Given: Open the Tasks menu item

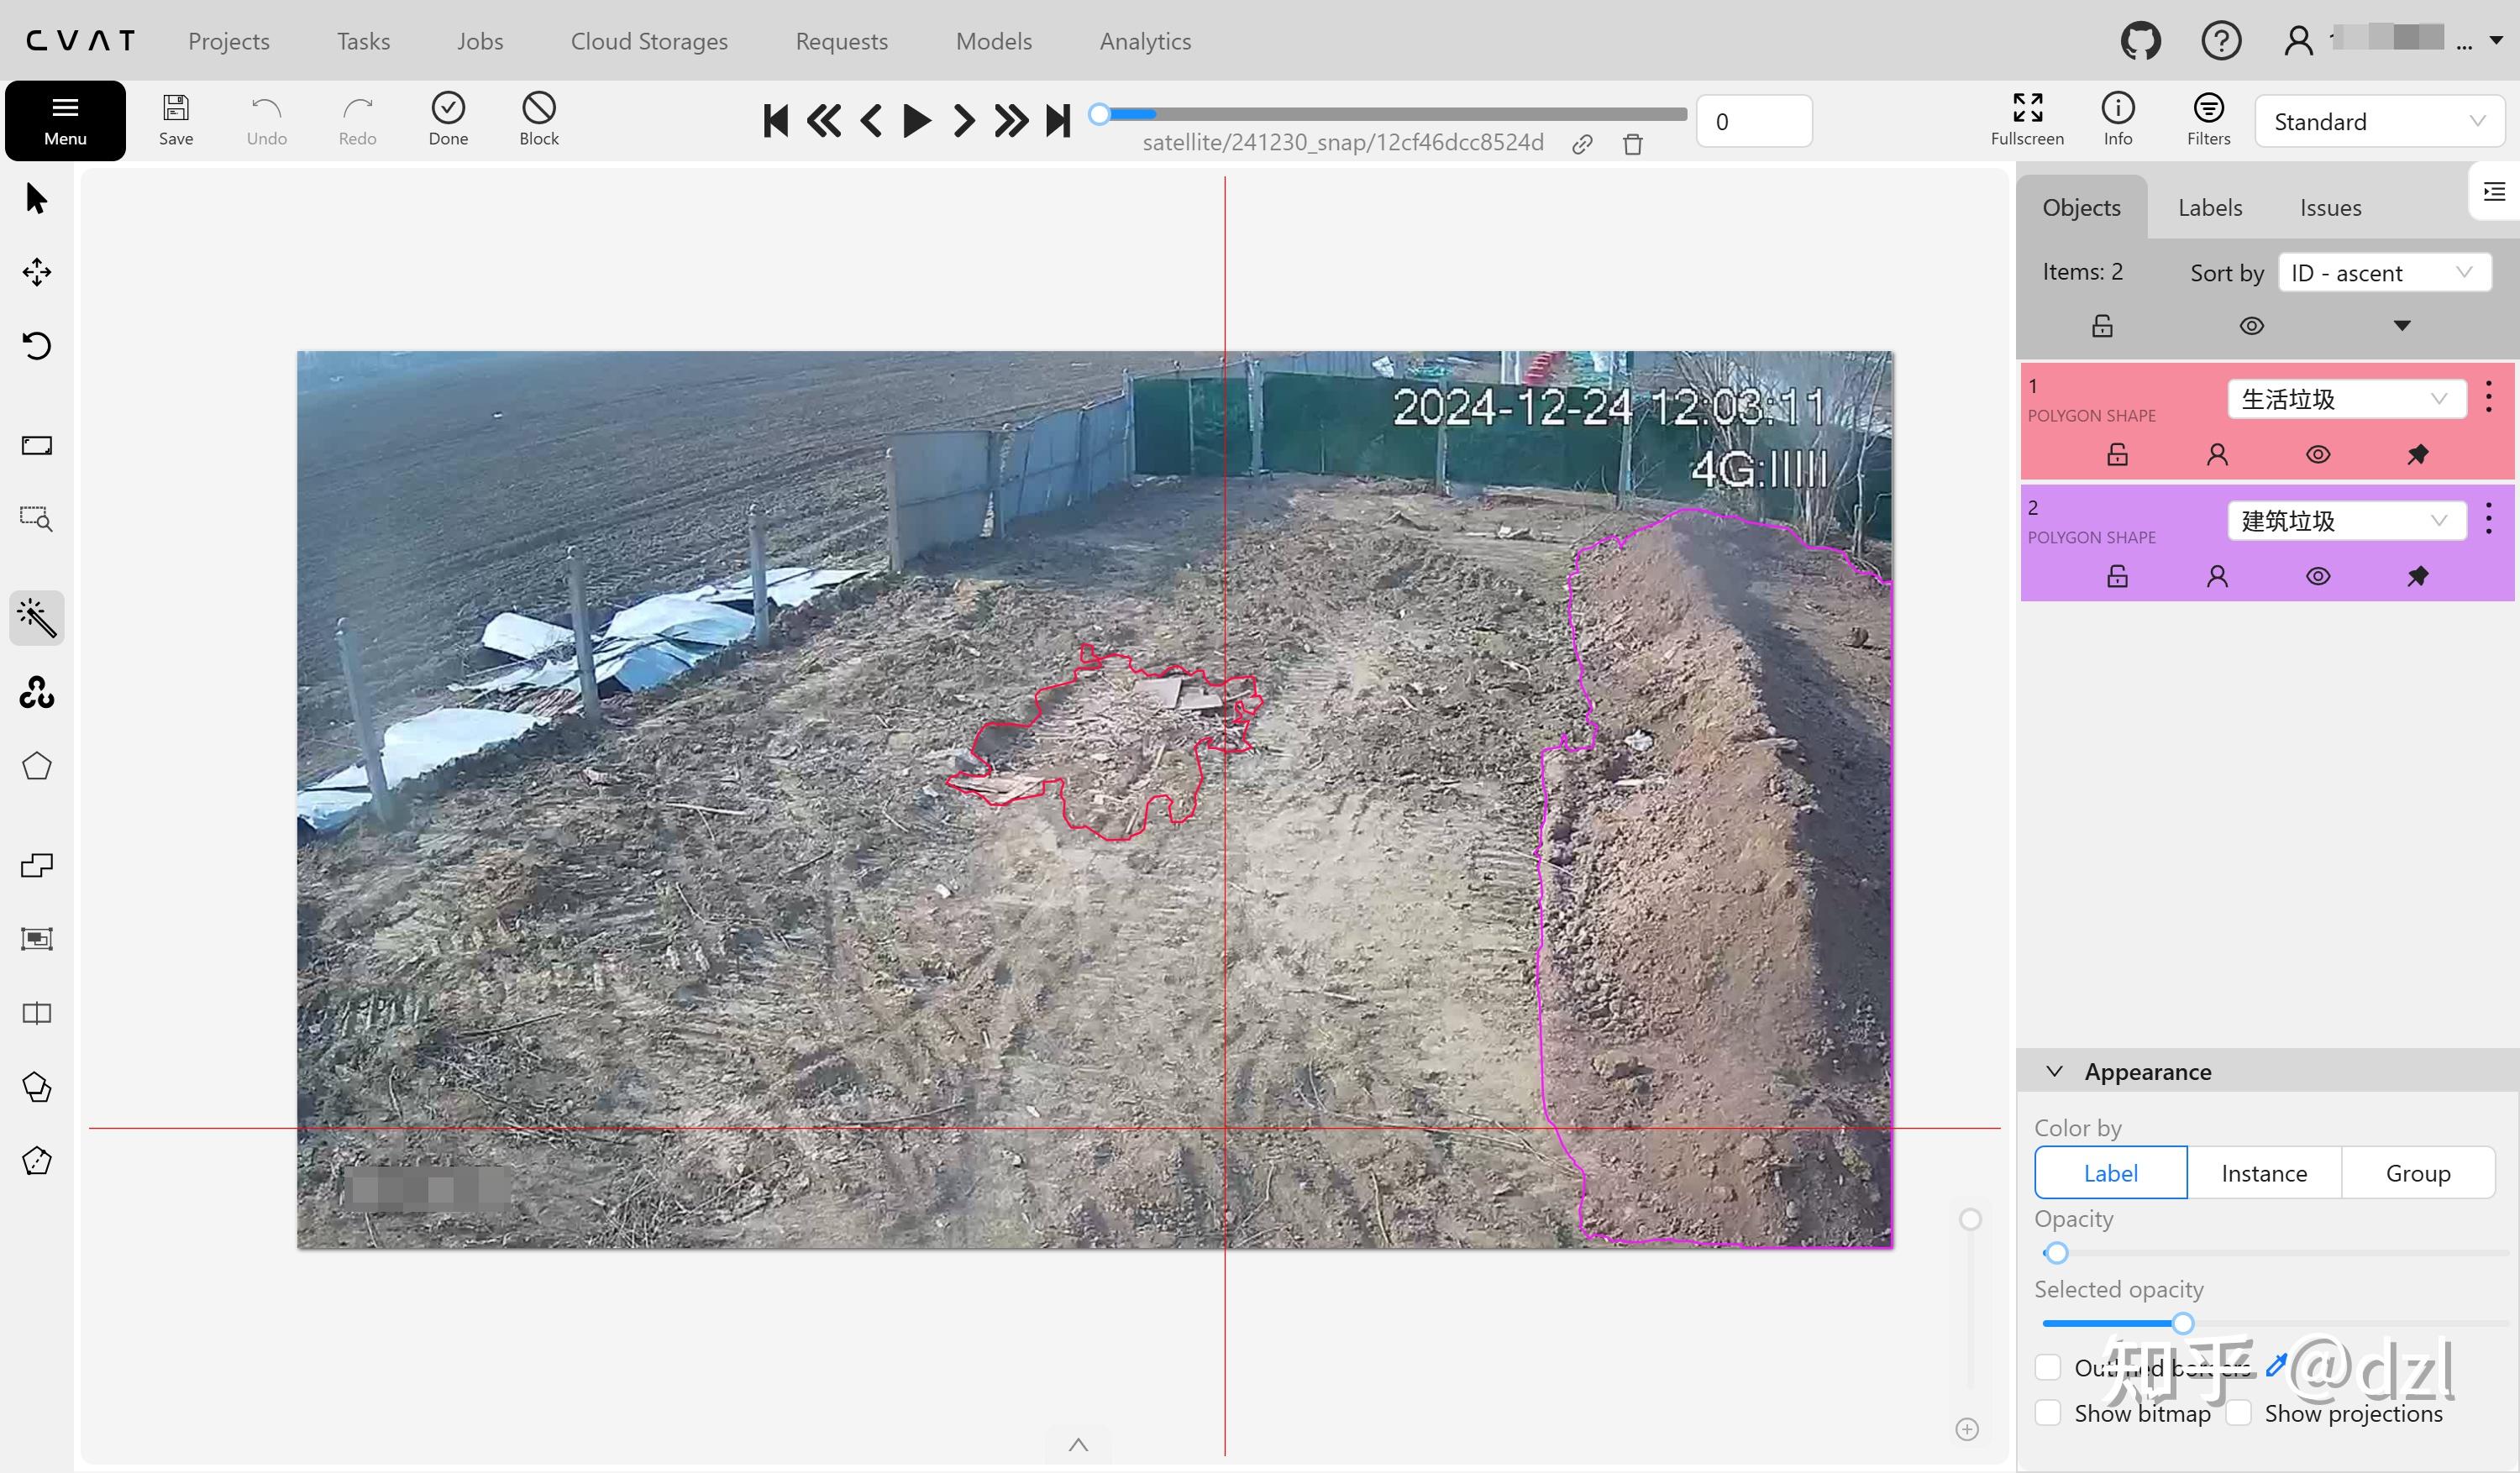Looking at the screenshot, I should coord(363,41).
